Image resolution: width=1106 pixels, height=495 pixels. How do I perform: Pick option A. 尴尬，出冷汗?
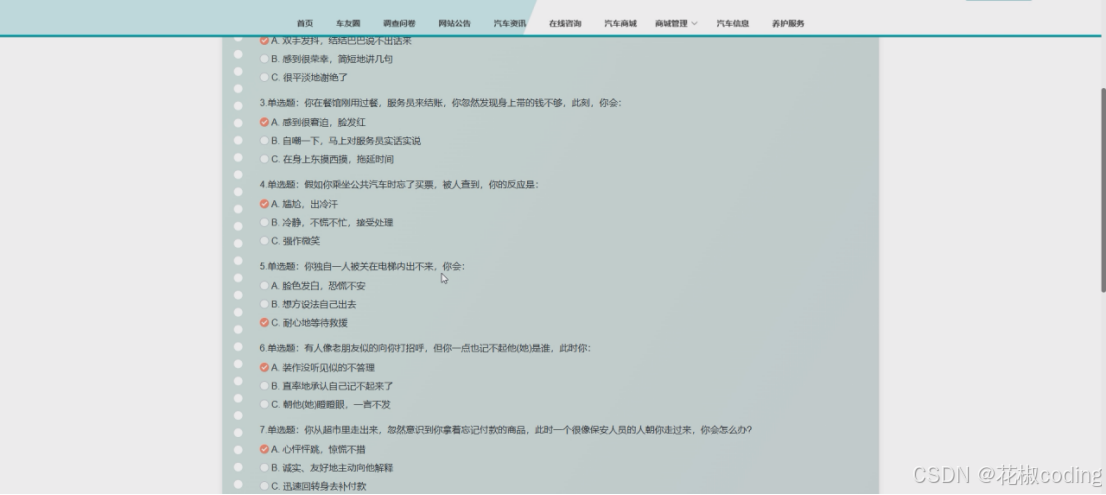(x=265, y=204)
